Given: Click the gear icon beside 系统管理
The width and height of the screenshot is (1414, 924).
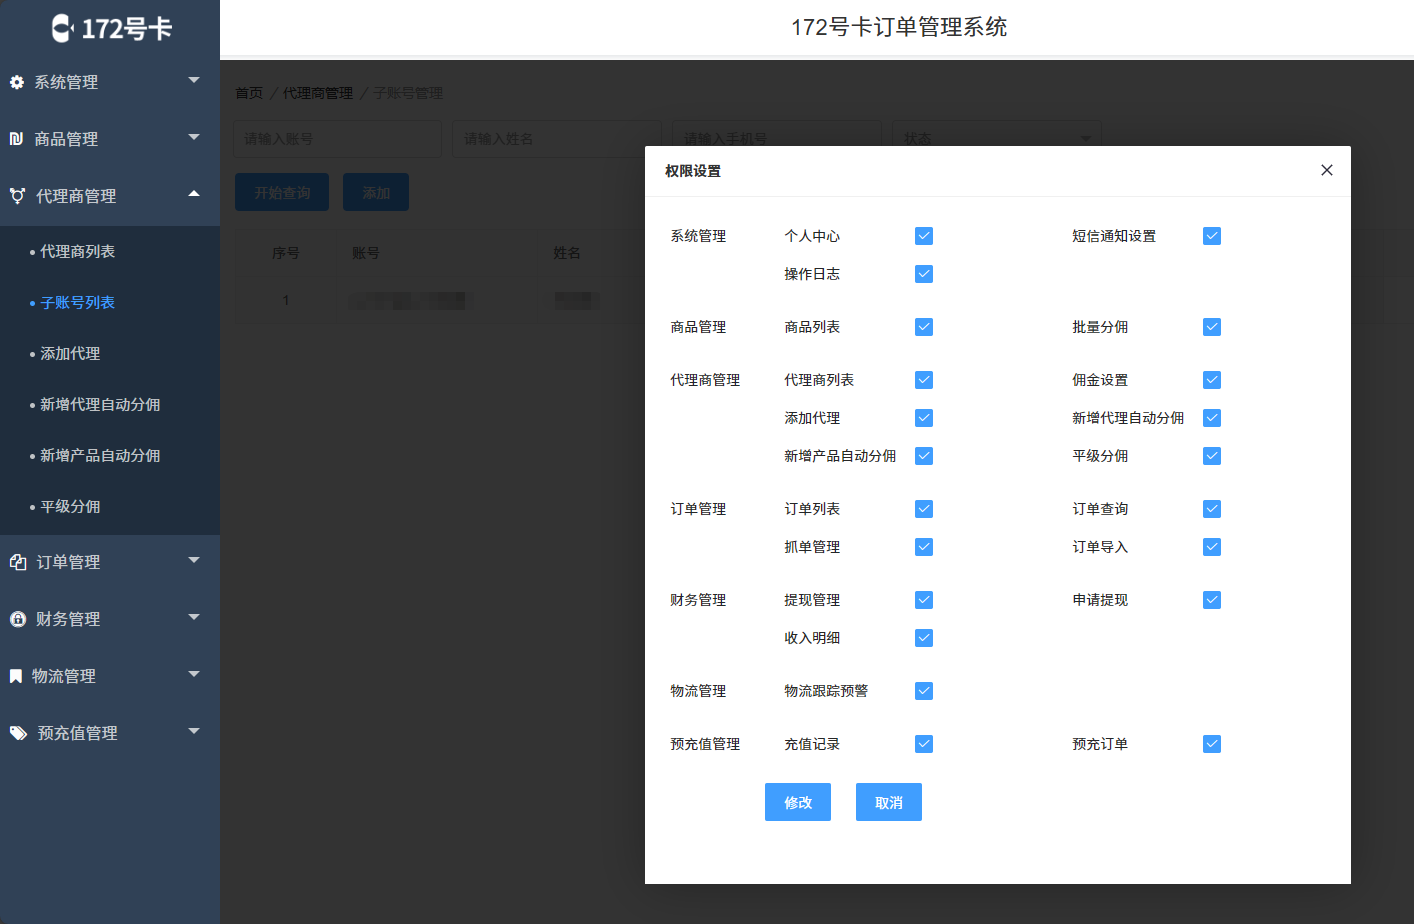Looking at the screenshot, I should point(17,82).
